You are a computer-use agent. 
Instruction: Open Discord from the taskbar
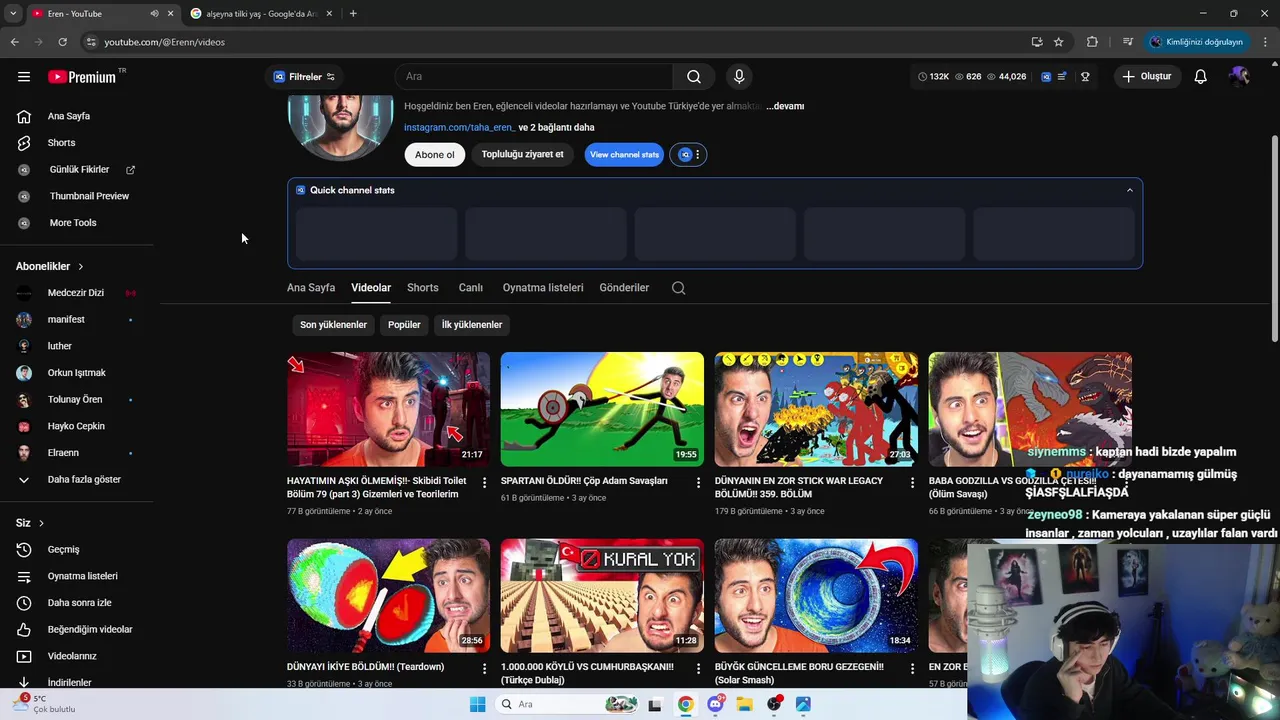point(715,704)
